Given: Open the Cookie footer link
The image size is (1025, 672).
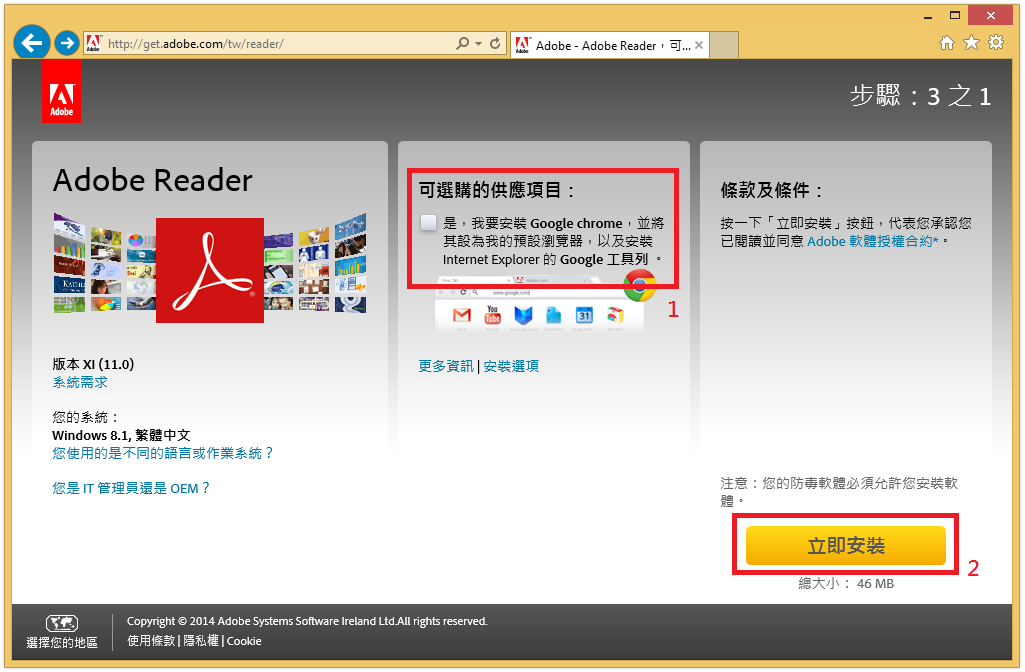Looking at the screenshot, I should pos(244,641).
